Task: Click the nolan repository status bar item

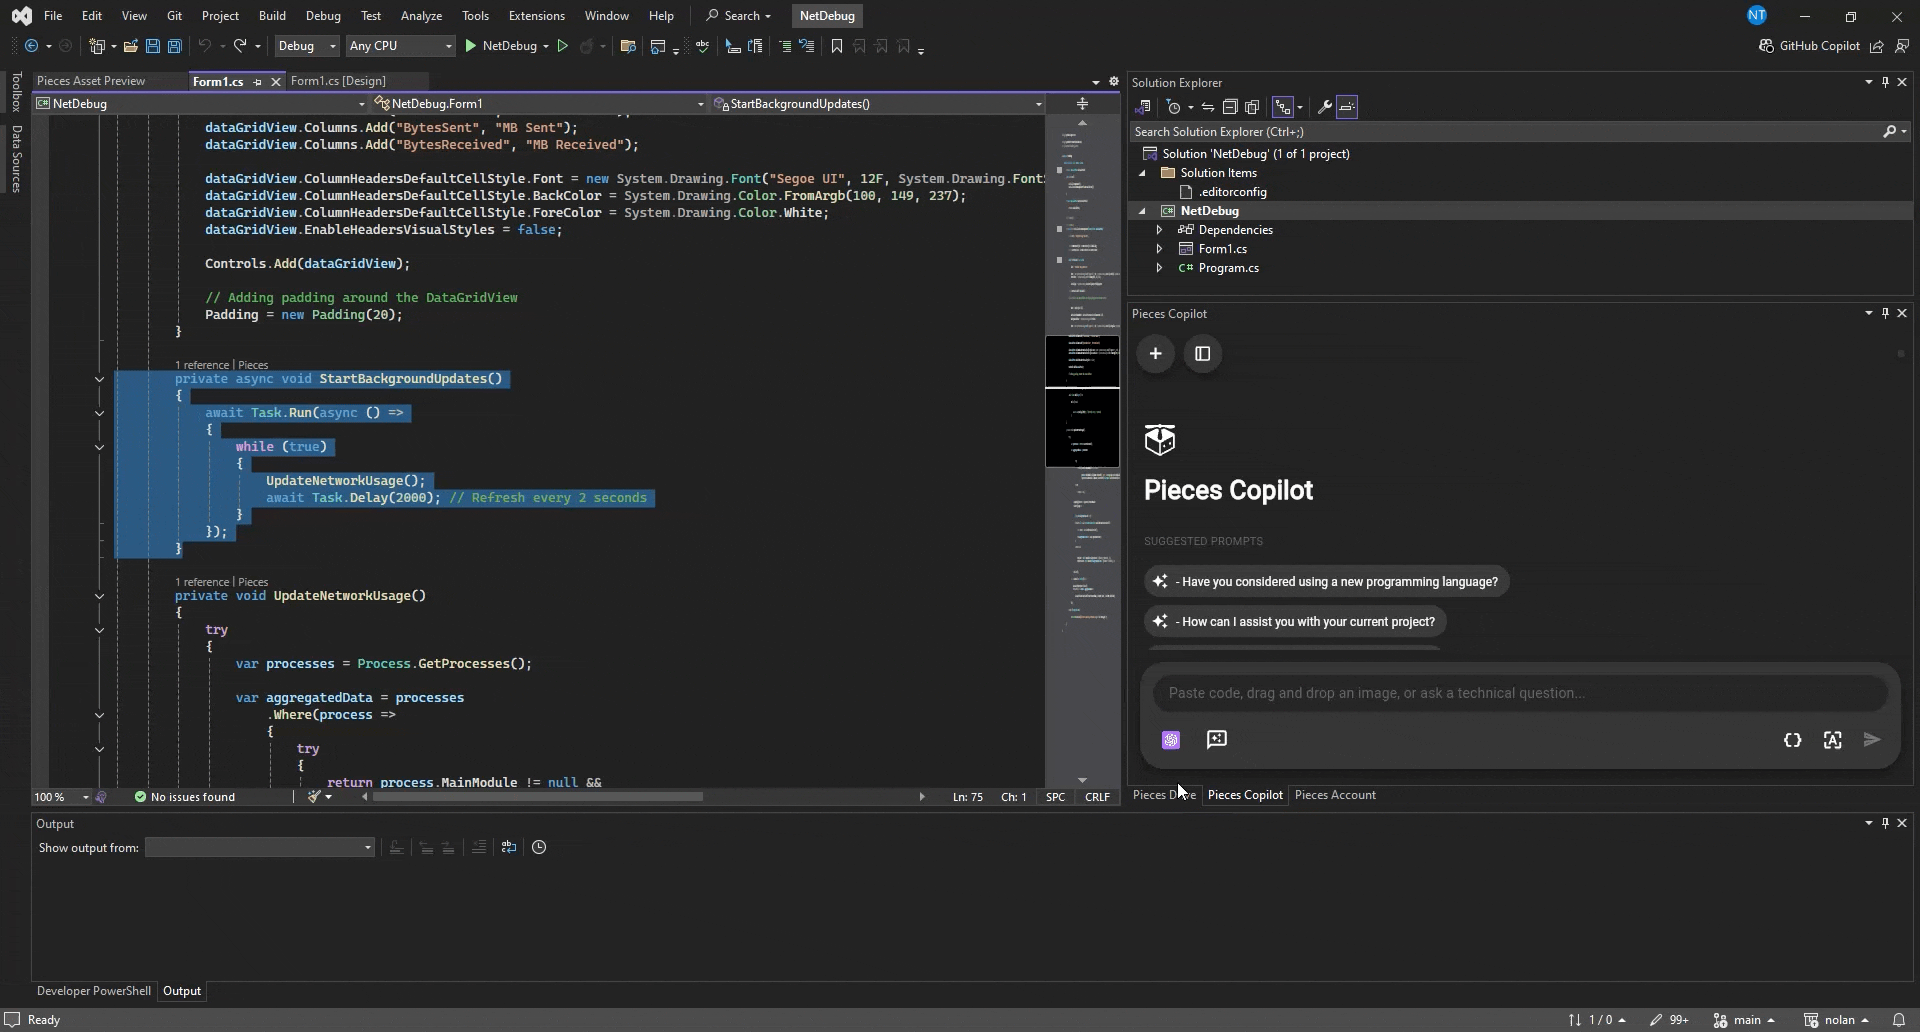Action: point(1837,1020)
